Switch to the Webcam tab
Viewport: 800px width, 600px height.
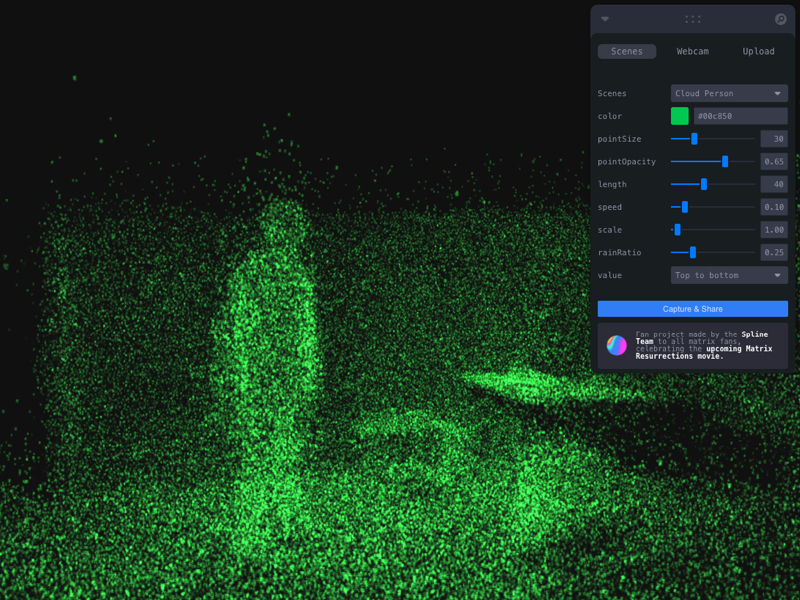[692, 51]
